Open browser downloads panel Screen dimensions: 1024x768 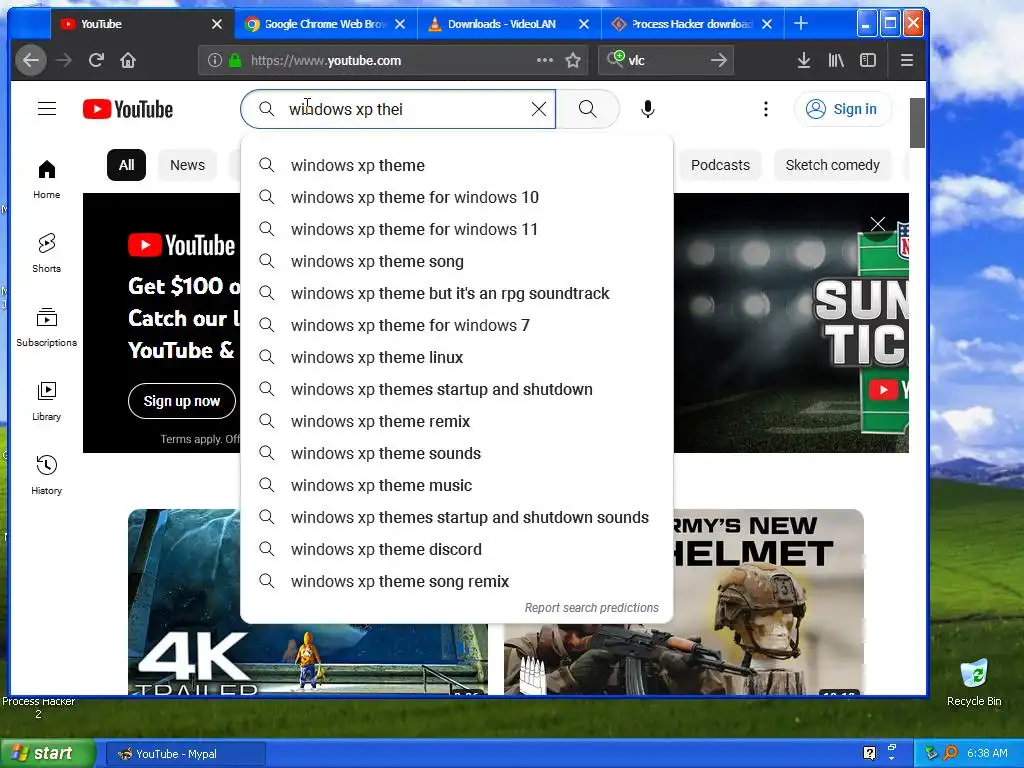click(804, 61)
